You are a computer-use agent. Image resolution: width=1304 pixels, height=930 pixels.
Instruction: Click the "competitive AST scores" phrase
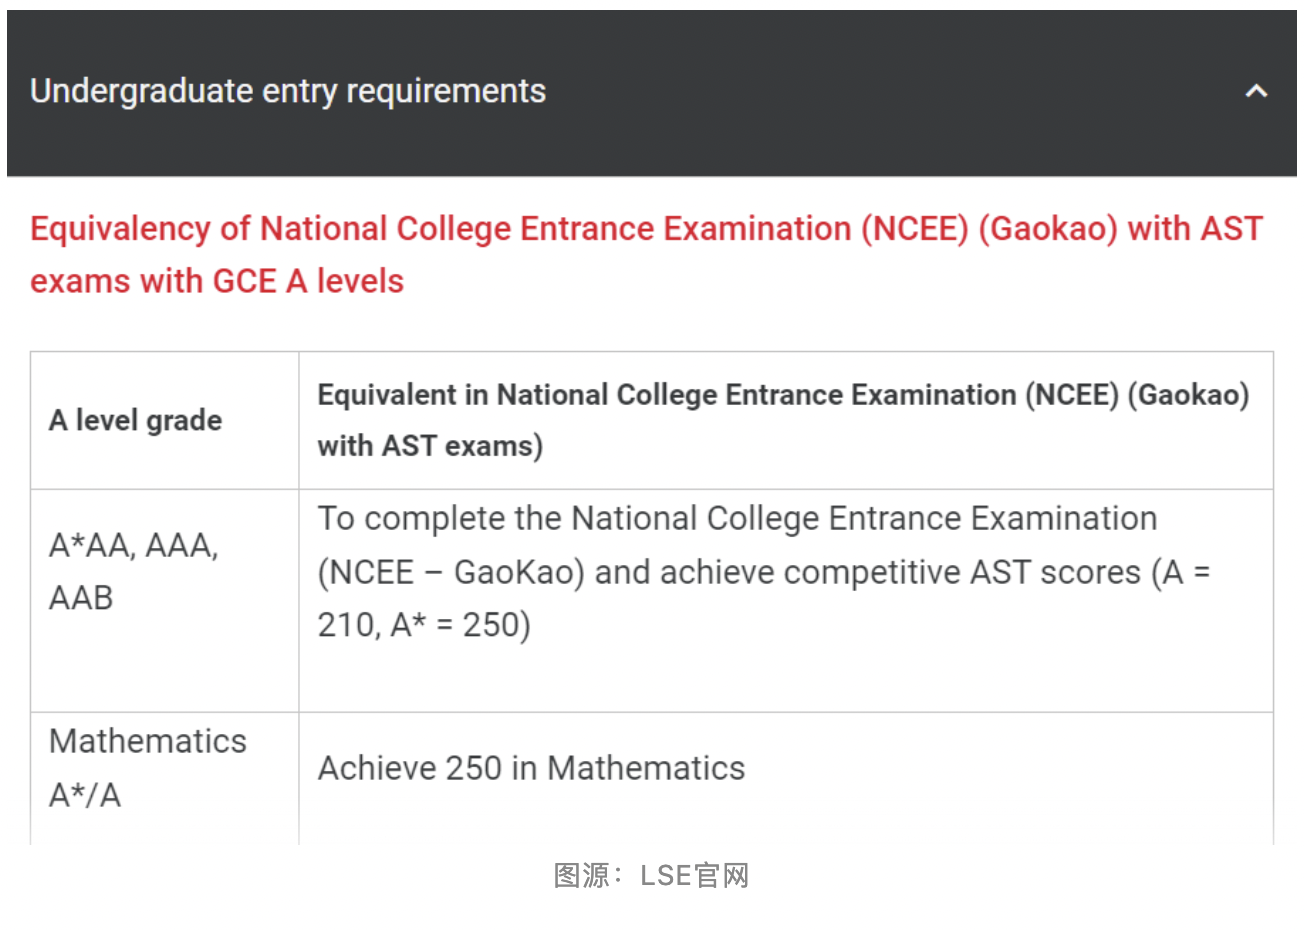[x=900, y=572]
